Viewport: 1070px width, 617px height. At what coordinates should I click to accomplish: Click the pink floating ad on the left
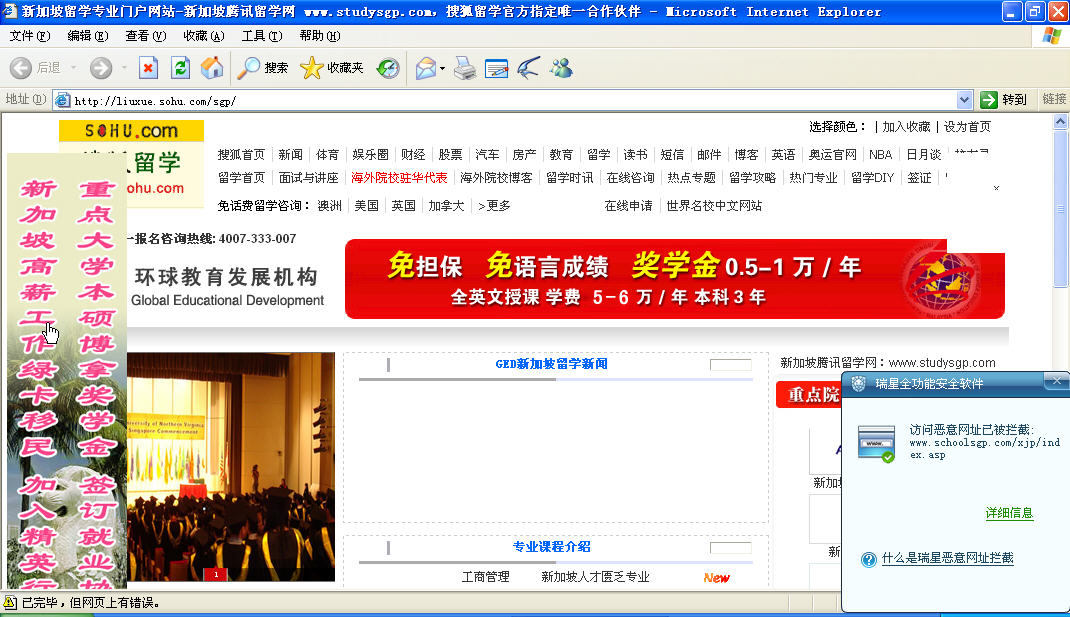tap(67, 372)
